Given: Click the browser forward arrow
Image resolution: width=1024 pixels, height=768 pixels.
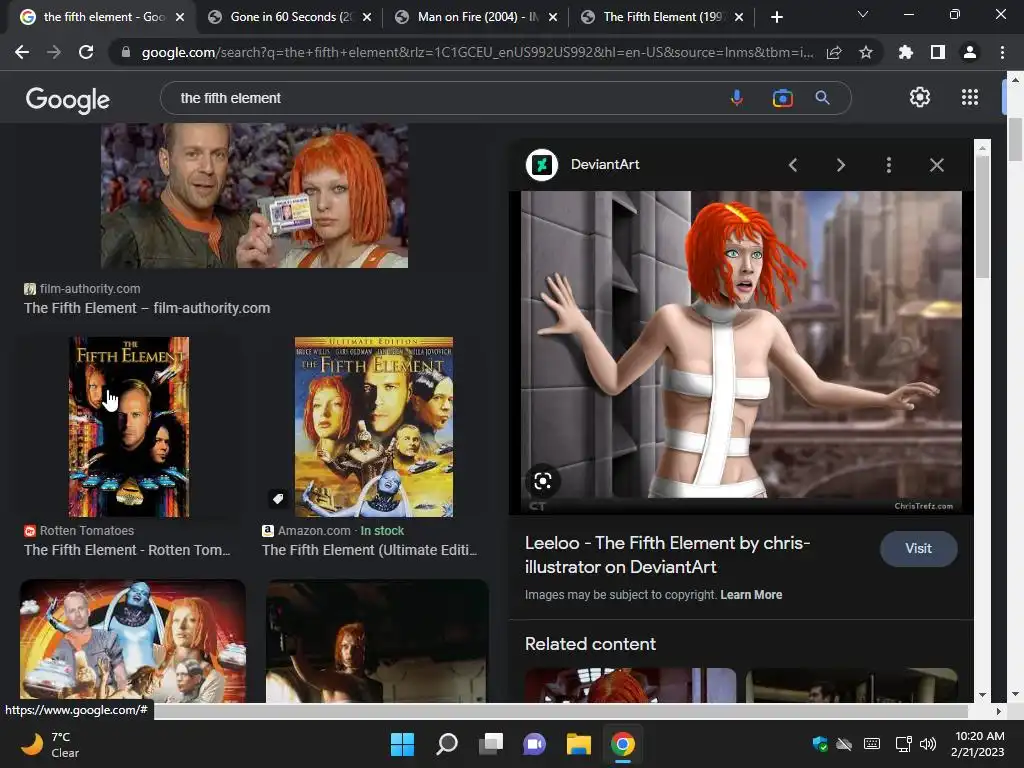Looking at the screenshot, I should coord(54,52).
